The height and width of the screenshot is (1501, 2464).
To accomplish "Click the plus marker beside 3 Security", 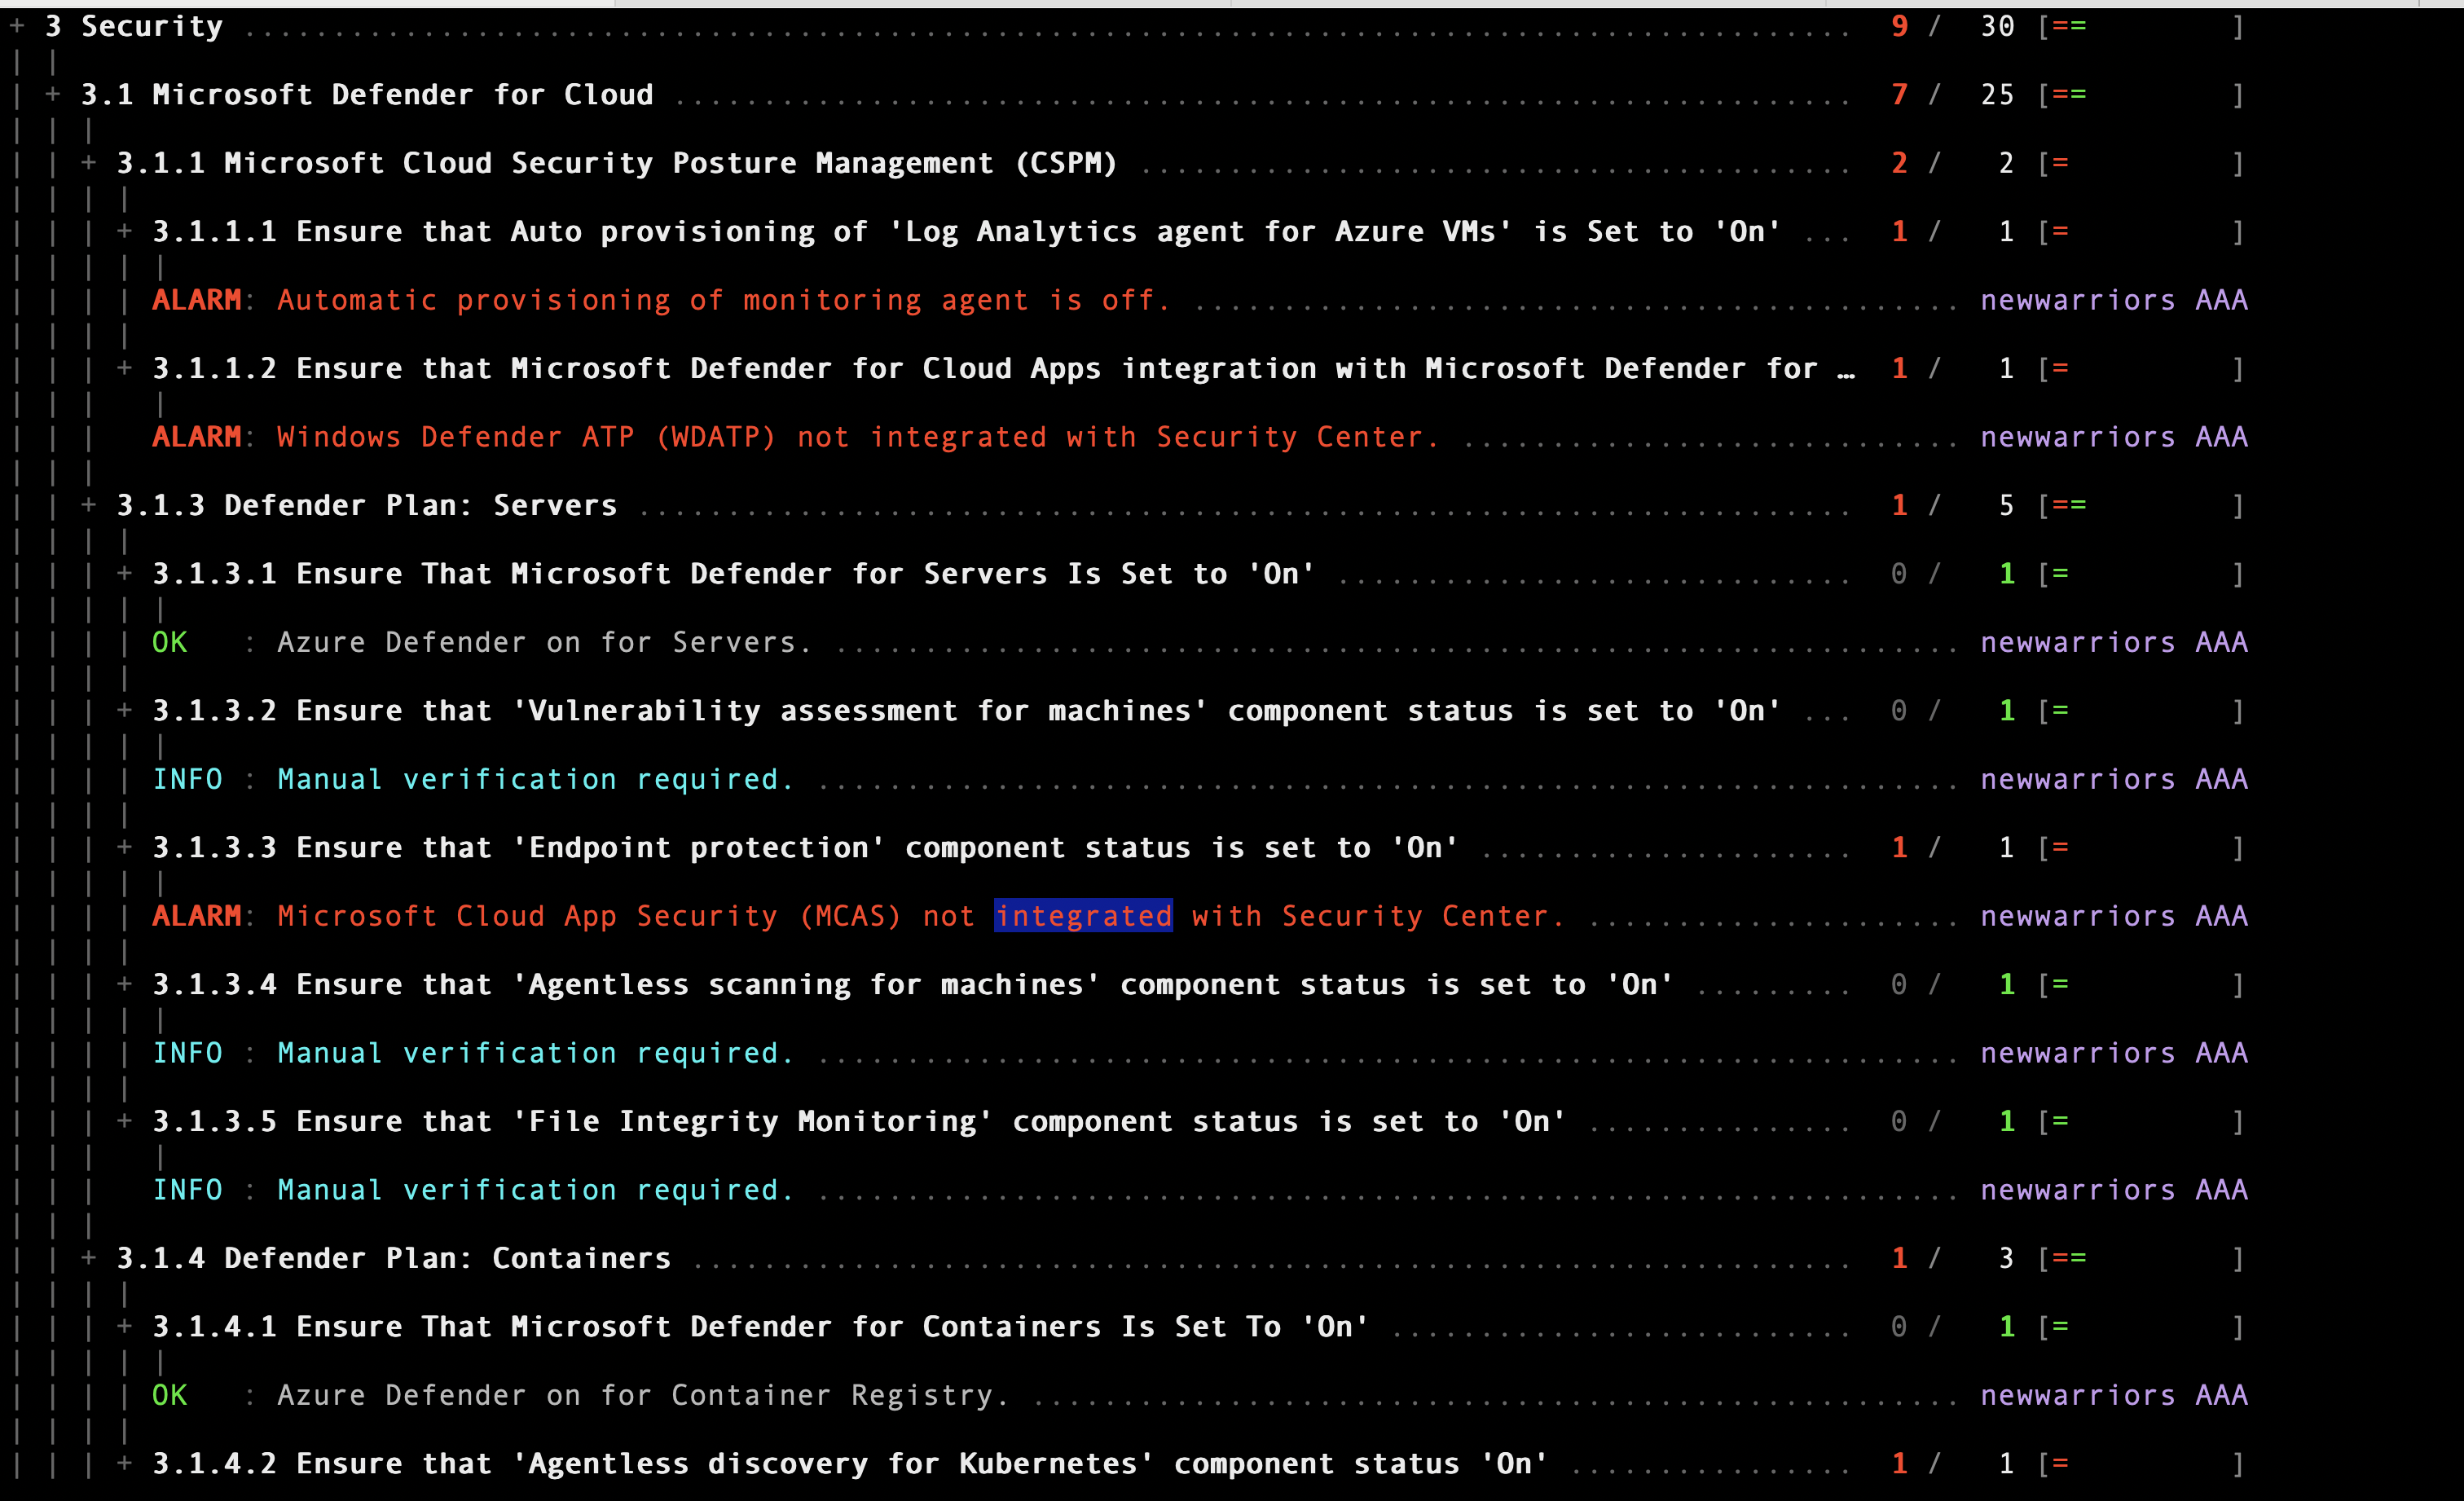I will (x=17, y=27).
